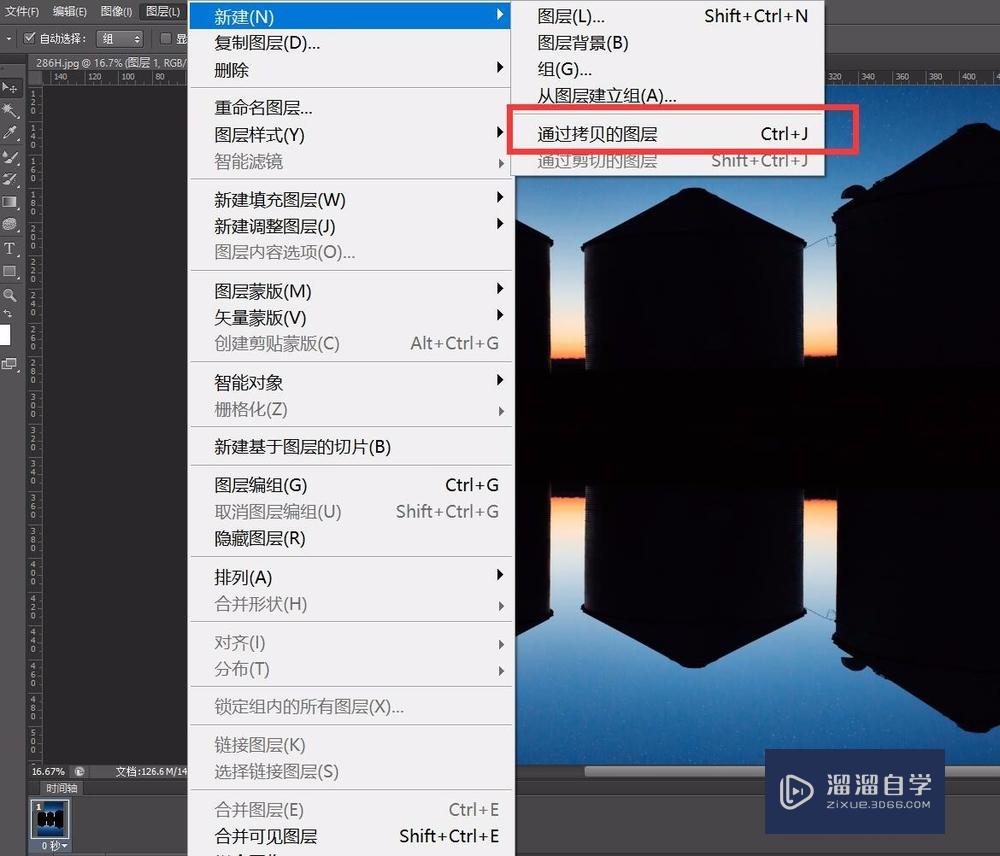1000x856 pixels.
Task: Select the Healing Brush tool
Action: click(10, 156)
